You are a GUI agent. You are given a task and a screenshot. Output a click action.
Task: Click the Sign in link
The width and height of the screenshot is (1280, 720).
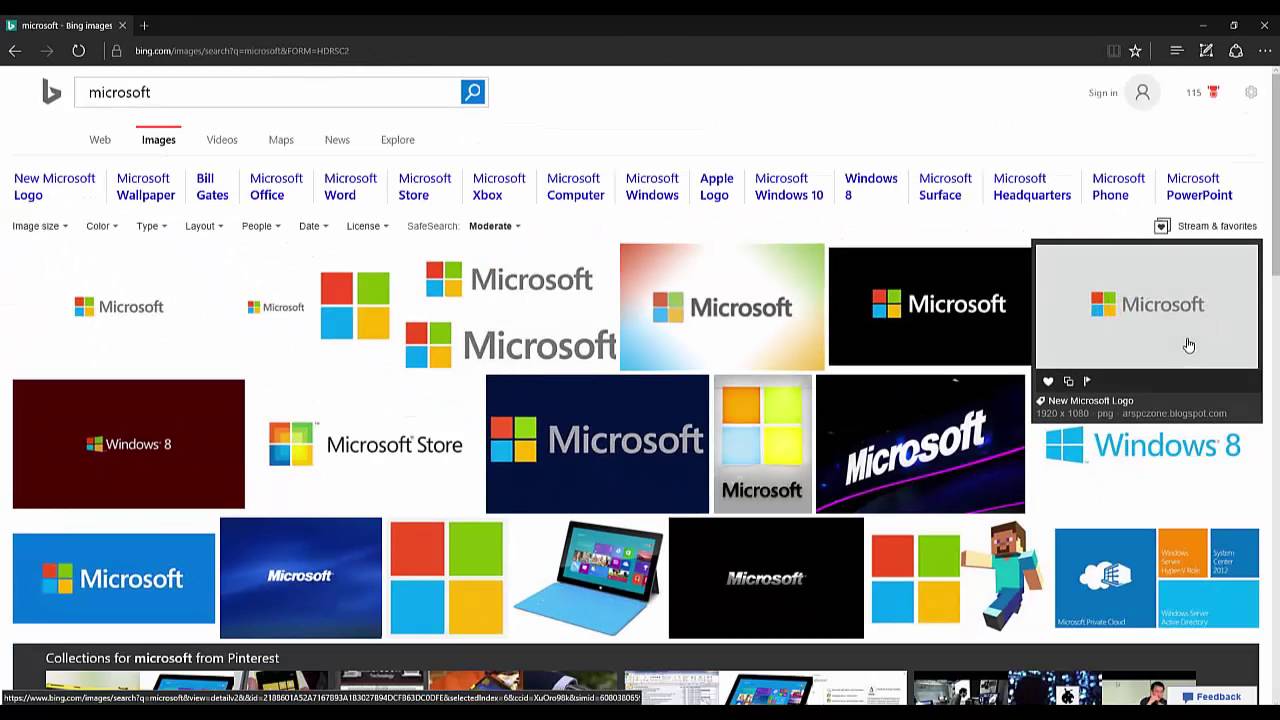pos(1102,92)
